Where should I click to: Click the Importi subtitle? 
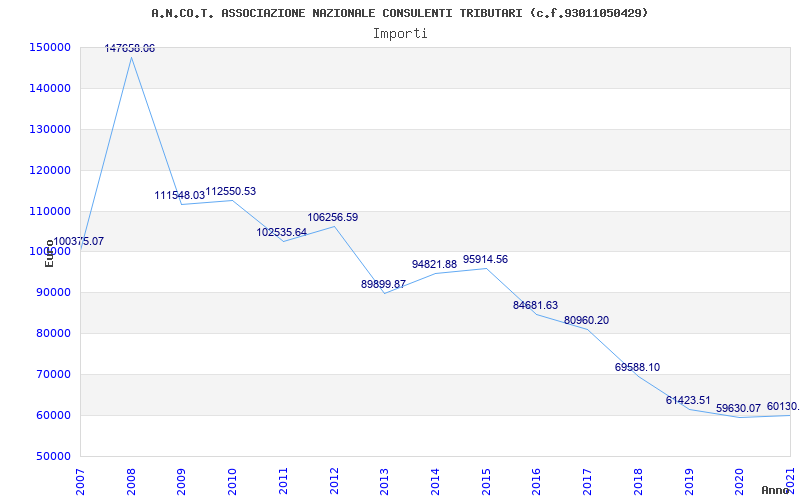[x=400, y=34]
